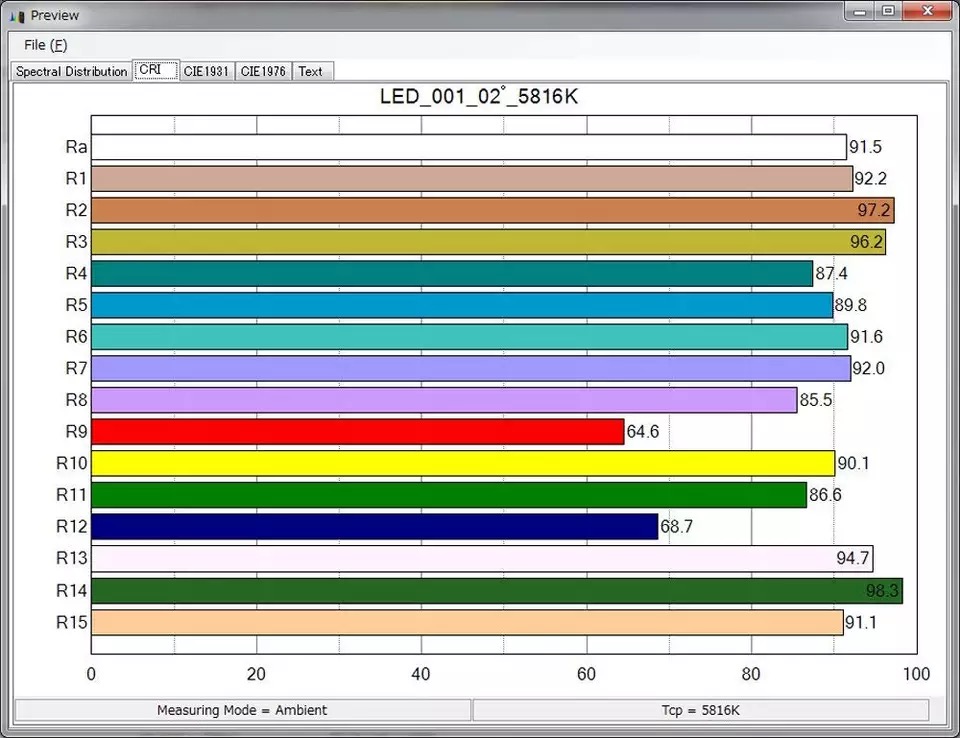Switch to the Spectral Distribution tab
Image resolution: width=960 pixels, height=738 pixels.
click(x=71, y=71)
